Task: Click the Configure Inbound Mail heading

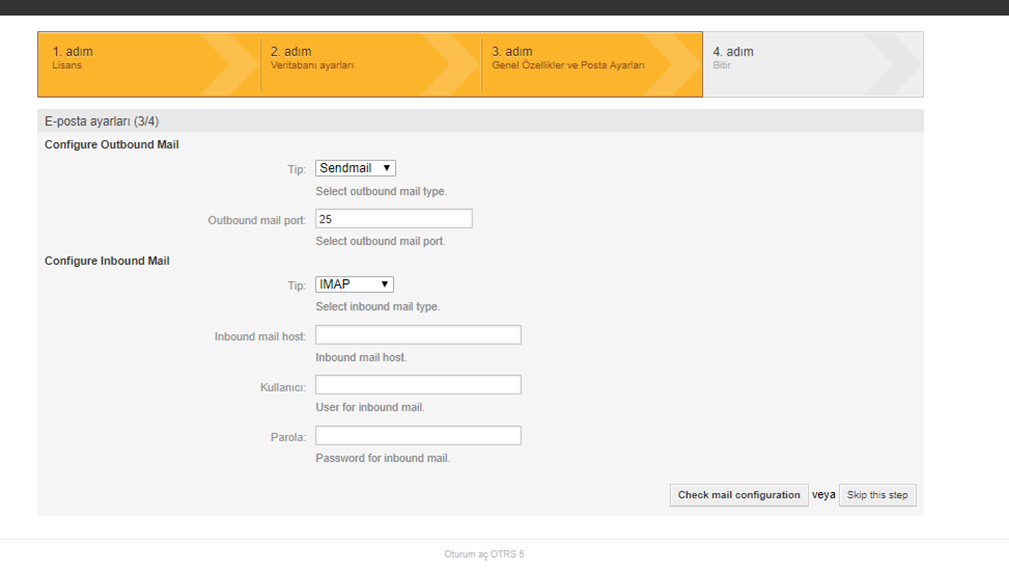Action: click(107, 261)
